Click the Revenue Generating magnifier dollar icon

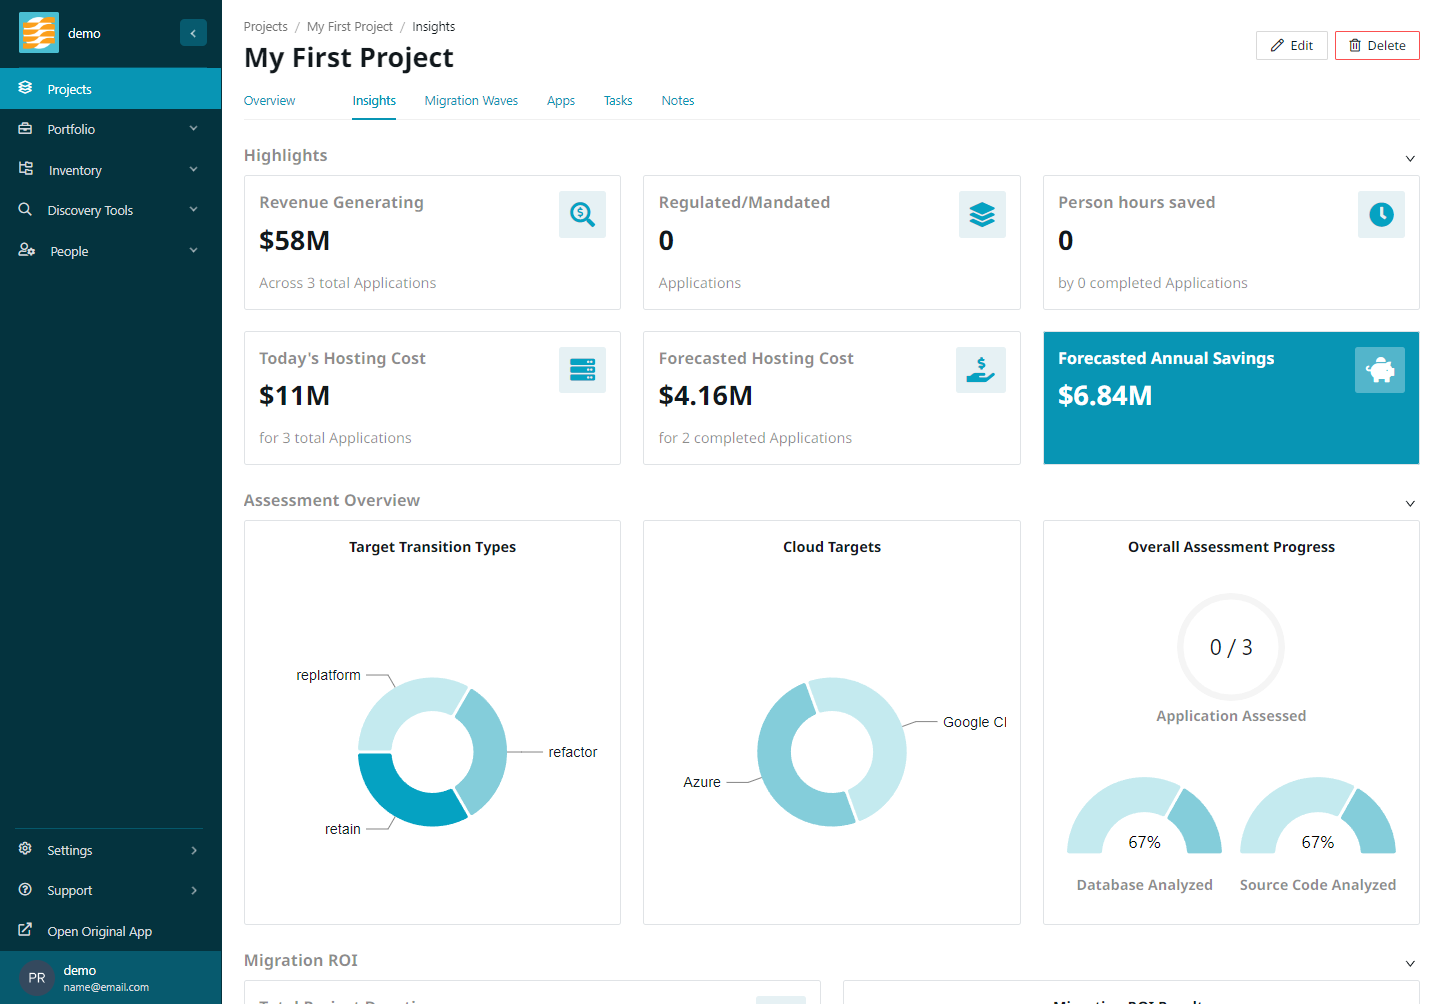pyautogui.click(x=582, y=215)
